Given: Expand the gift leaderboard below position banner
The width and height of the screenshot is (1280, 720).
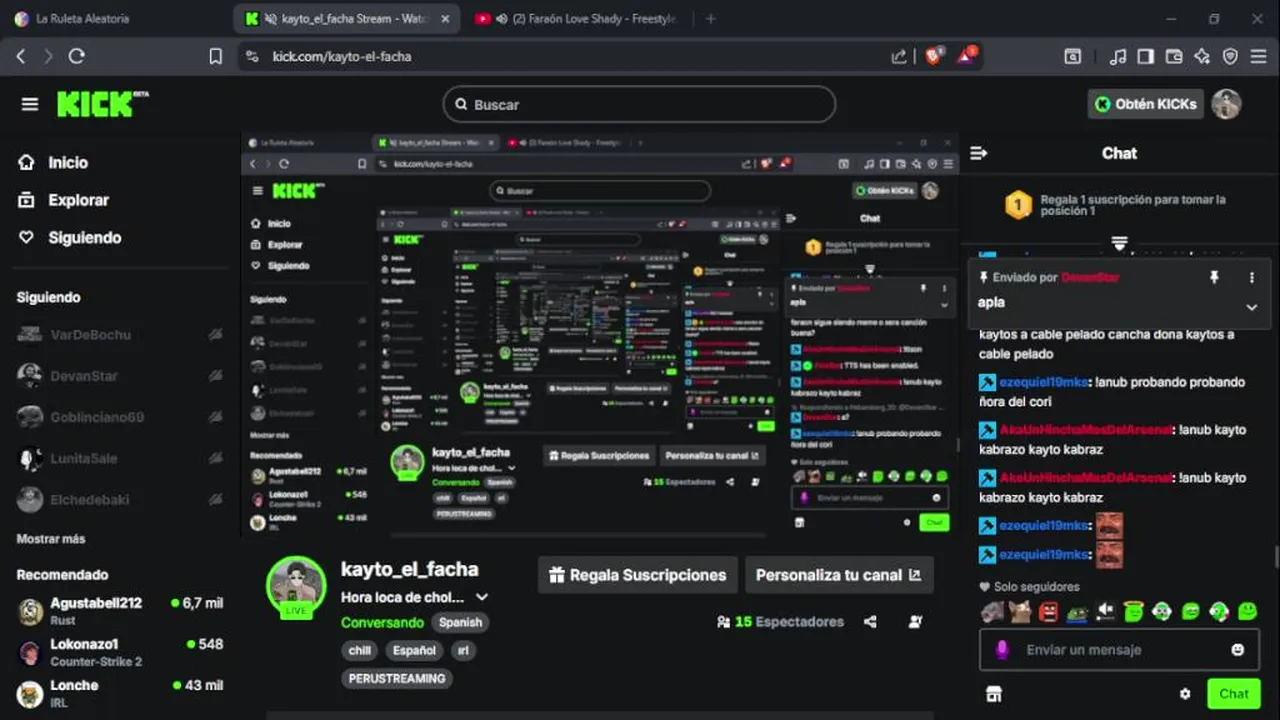Looking at the screenshot, I should click(x=1119, y=243).
